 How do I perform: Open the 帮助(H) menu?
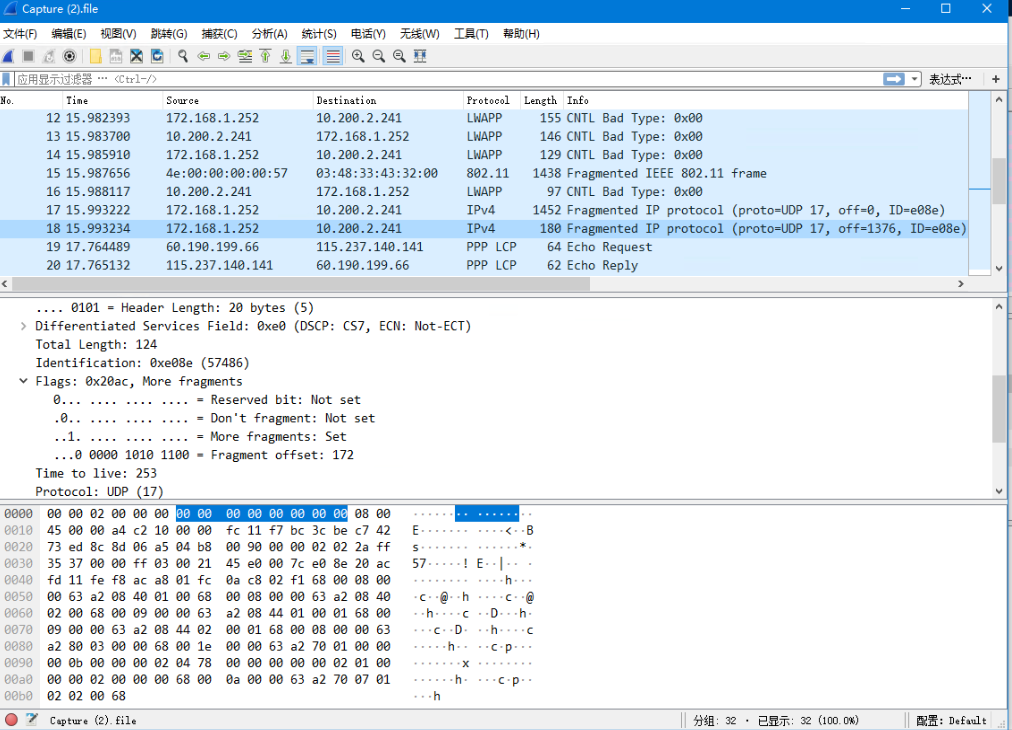point(521,34)
